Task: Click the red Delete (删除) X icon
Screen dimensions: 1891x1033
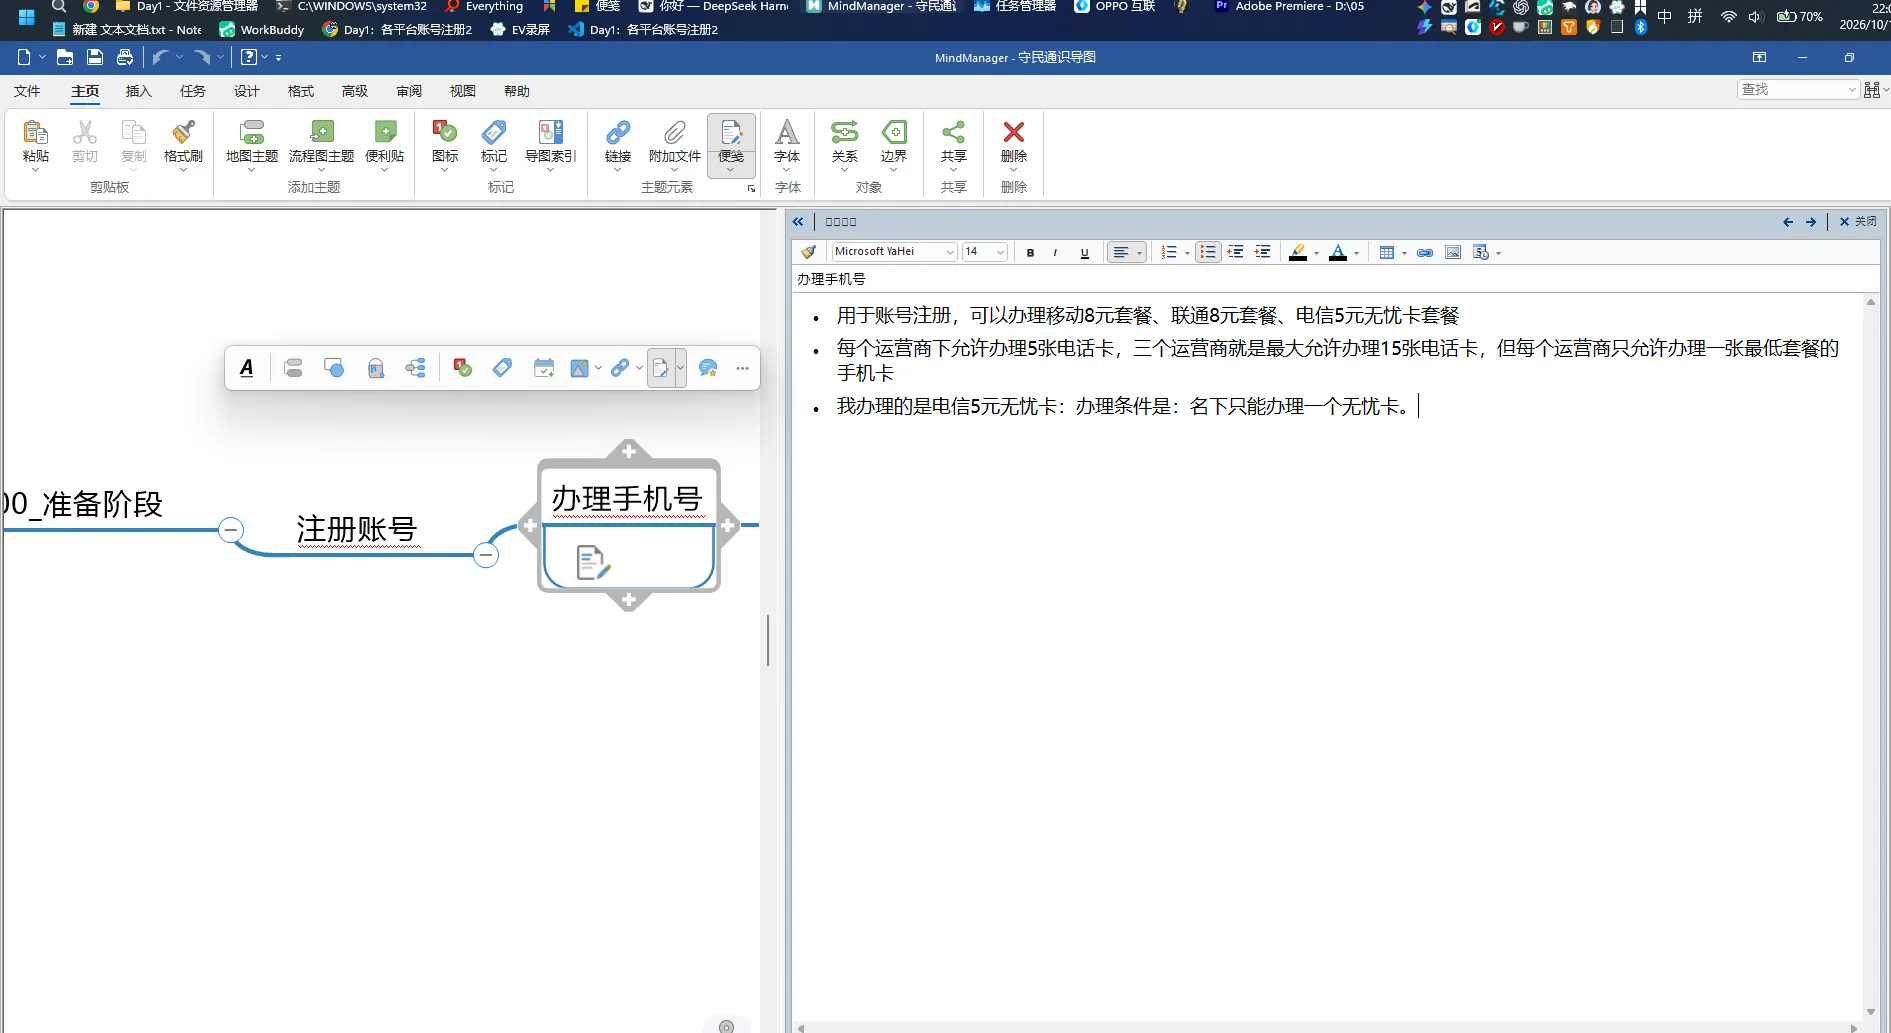Action: [1013, 141]
